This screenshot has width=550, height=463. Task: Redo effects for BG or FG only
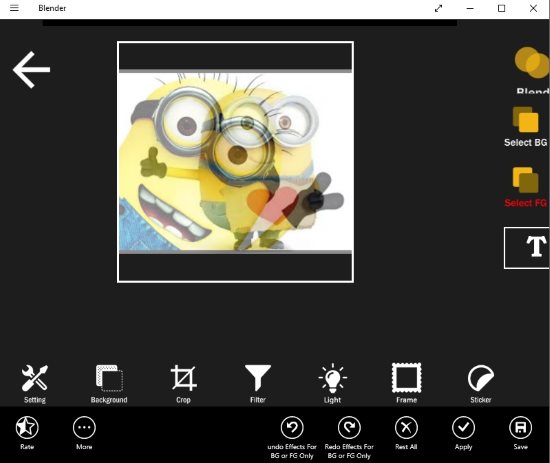[x=349, y=437]
